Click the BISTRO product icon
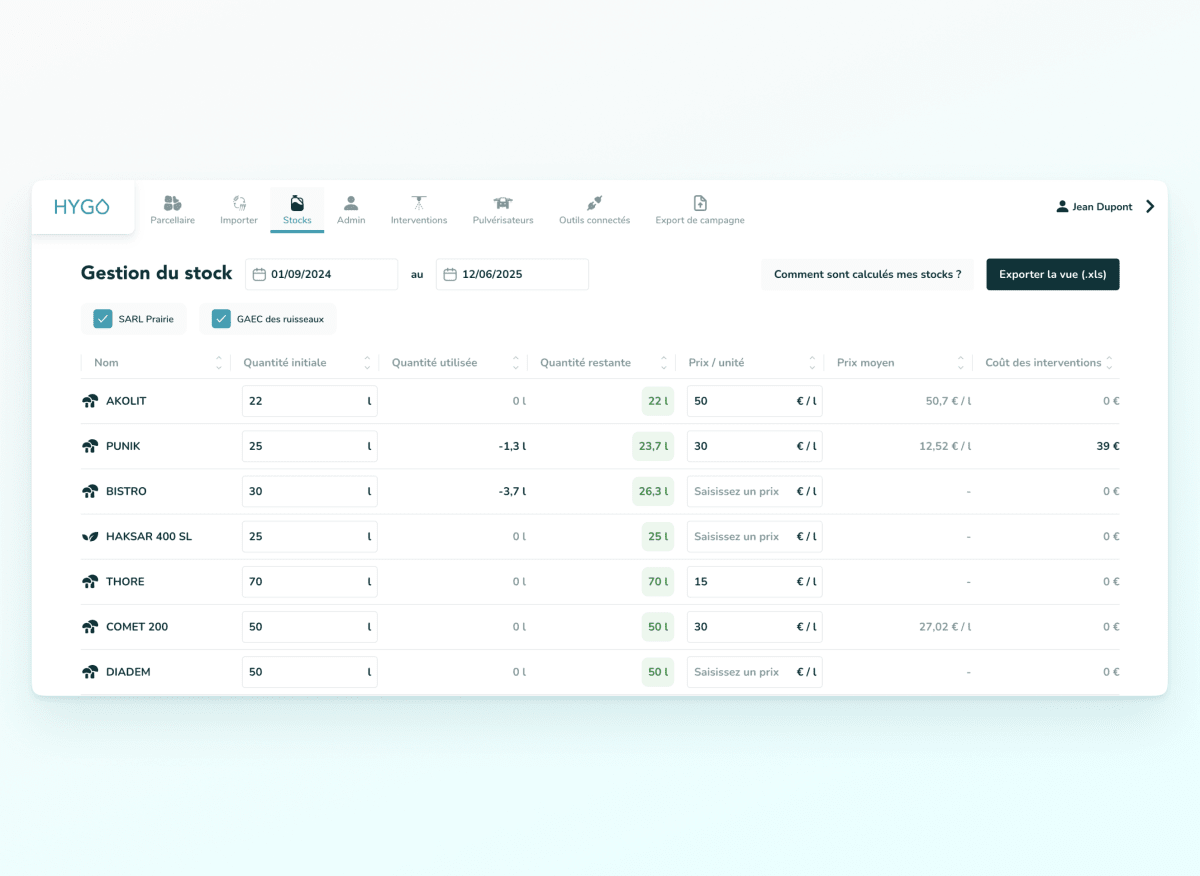This screenshot has width=1200, height=876. tap(90, 491)
